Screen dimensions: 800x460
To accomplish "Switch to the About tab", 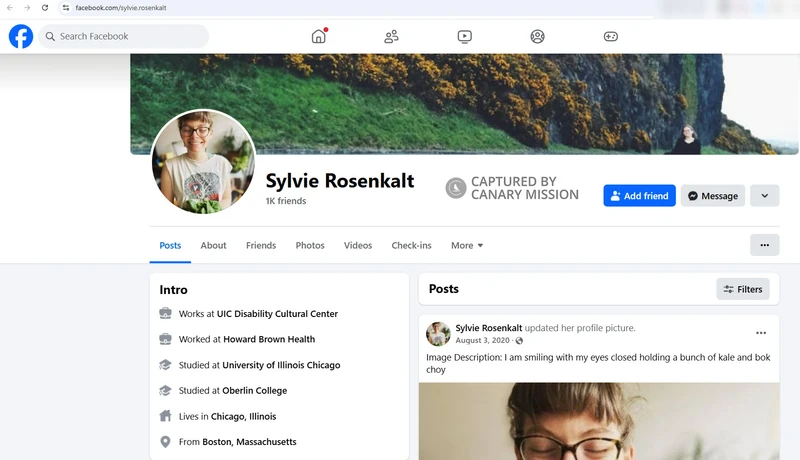I will (x=213, y=245).
